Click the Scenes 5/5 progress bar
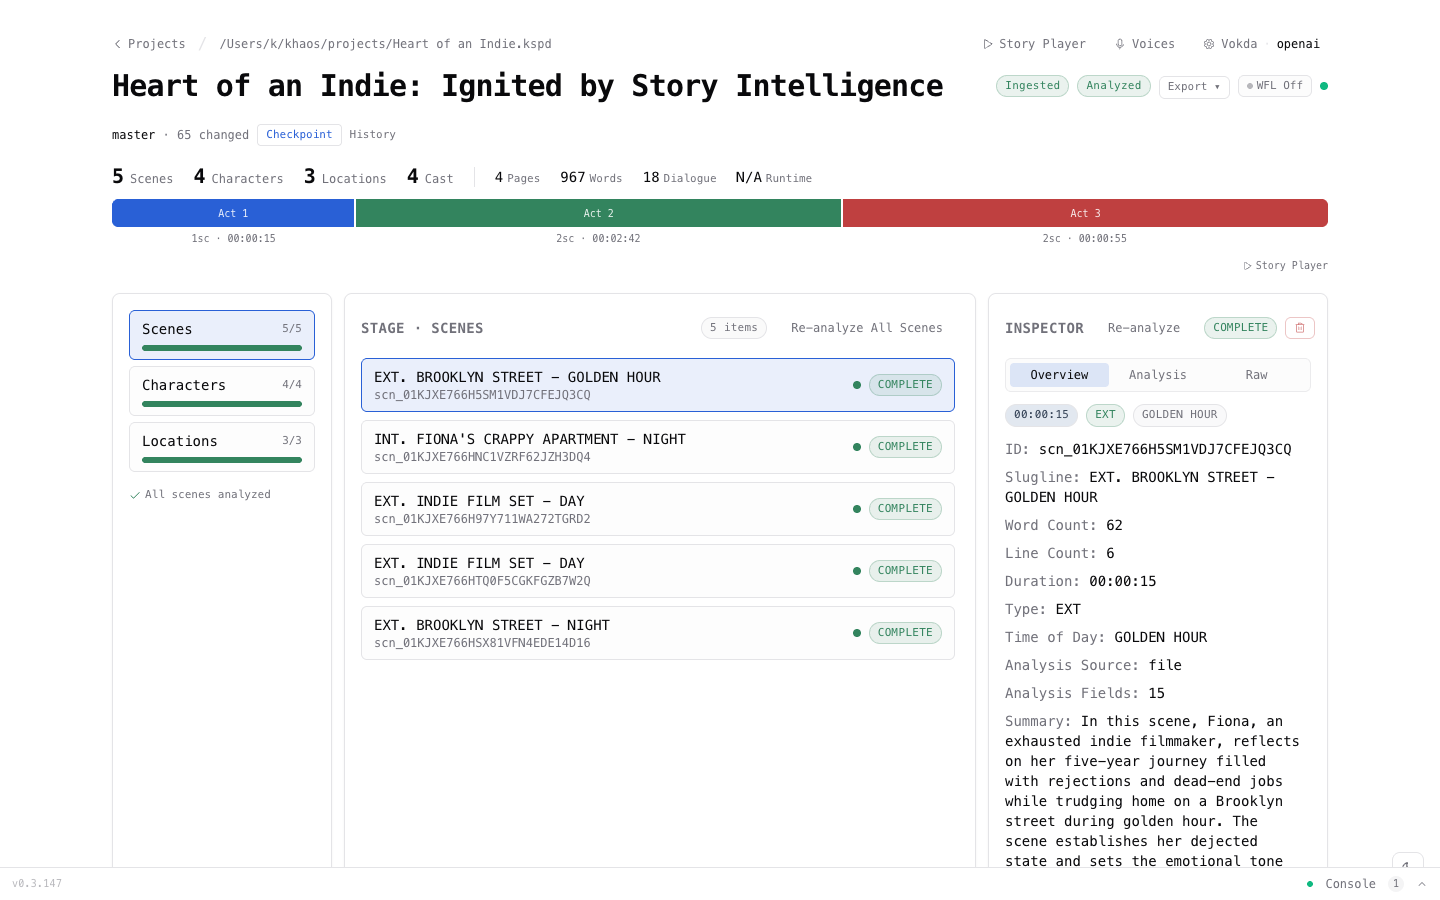Screen dimensions: 1440x900 221,348
